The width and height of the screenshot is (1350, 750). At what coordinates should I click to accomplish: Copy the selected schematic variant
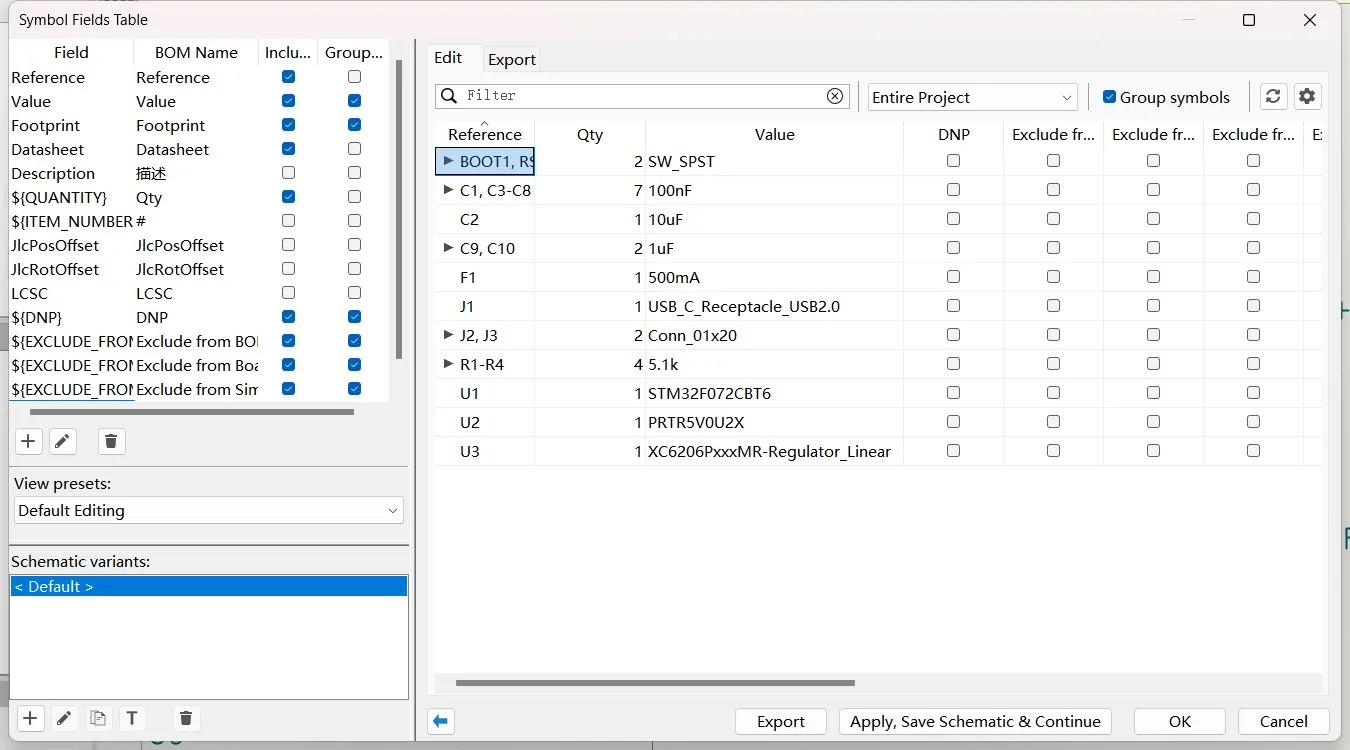pyautogui.click(x=98, y=718)
